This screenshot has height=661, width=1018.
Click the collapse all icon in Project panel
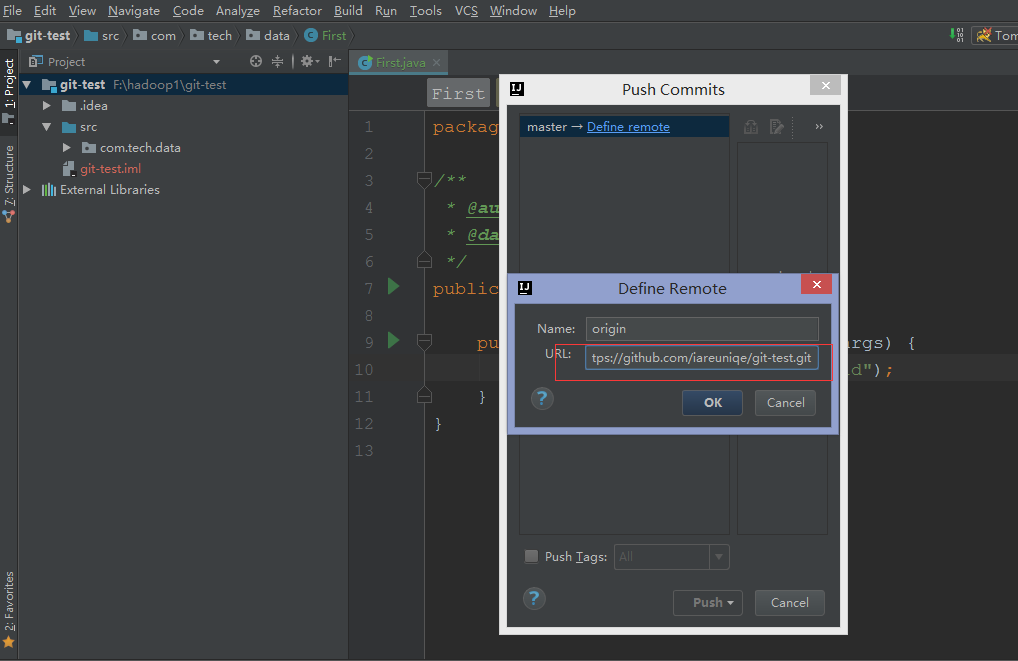click(277, 62)
